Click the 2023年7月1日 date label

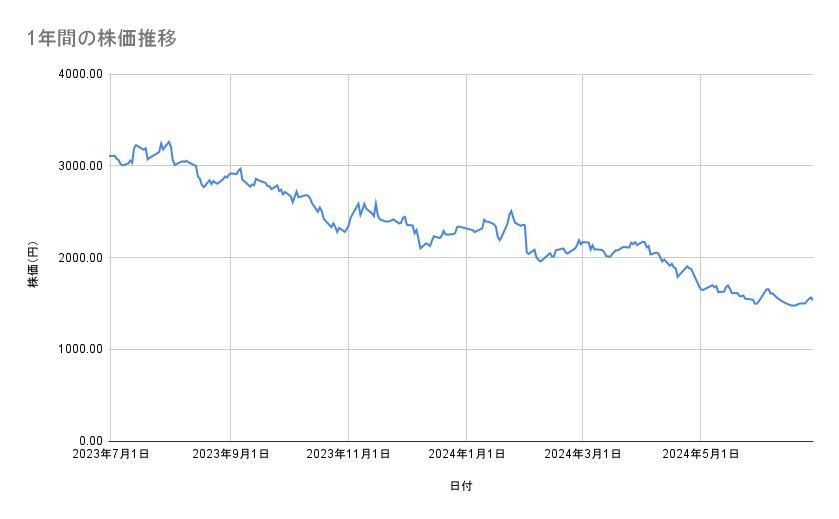pyautogui.click(x=110, y=455)
